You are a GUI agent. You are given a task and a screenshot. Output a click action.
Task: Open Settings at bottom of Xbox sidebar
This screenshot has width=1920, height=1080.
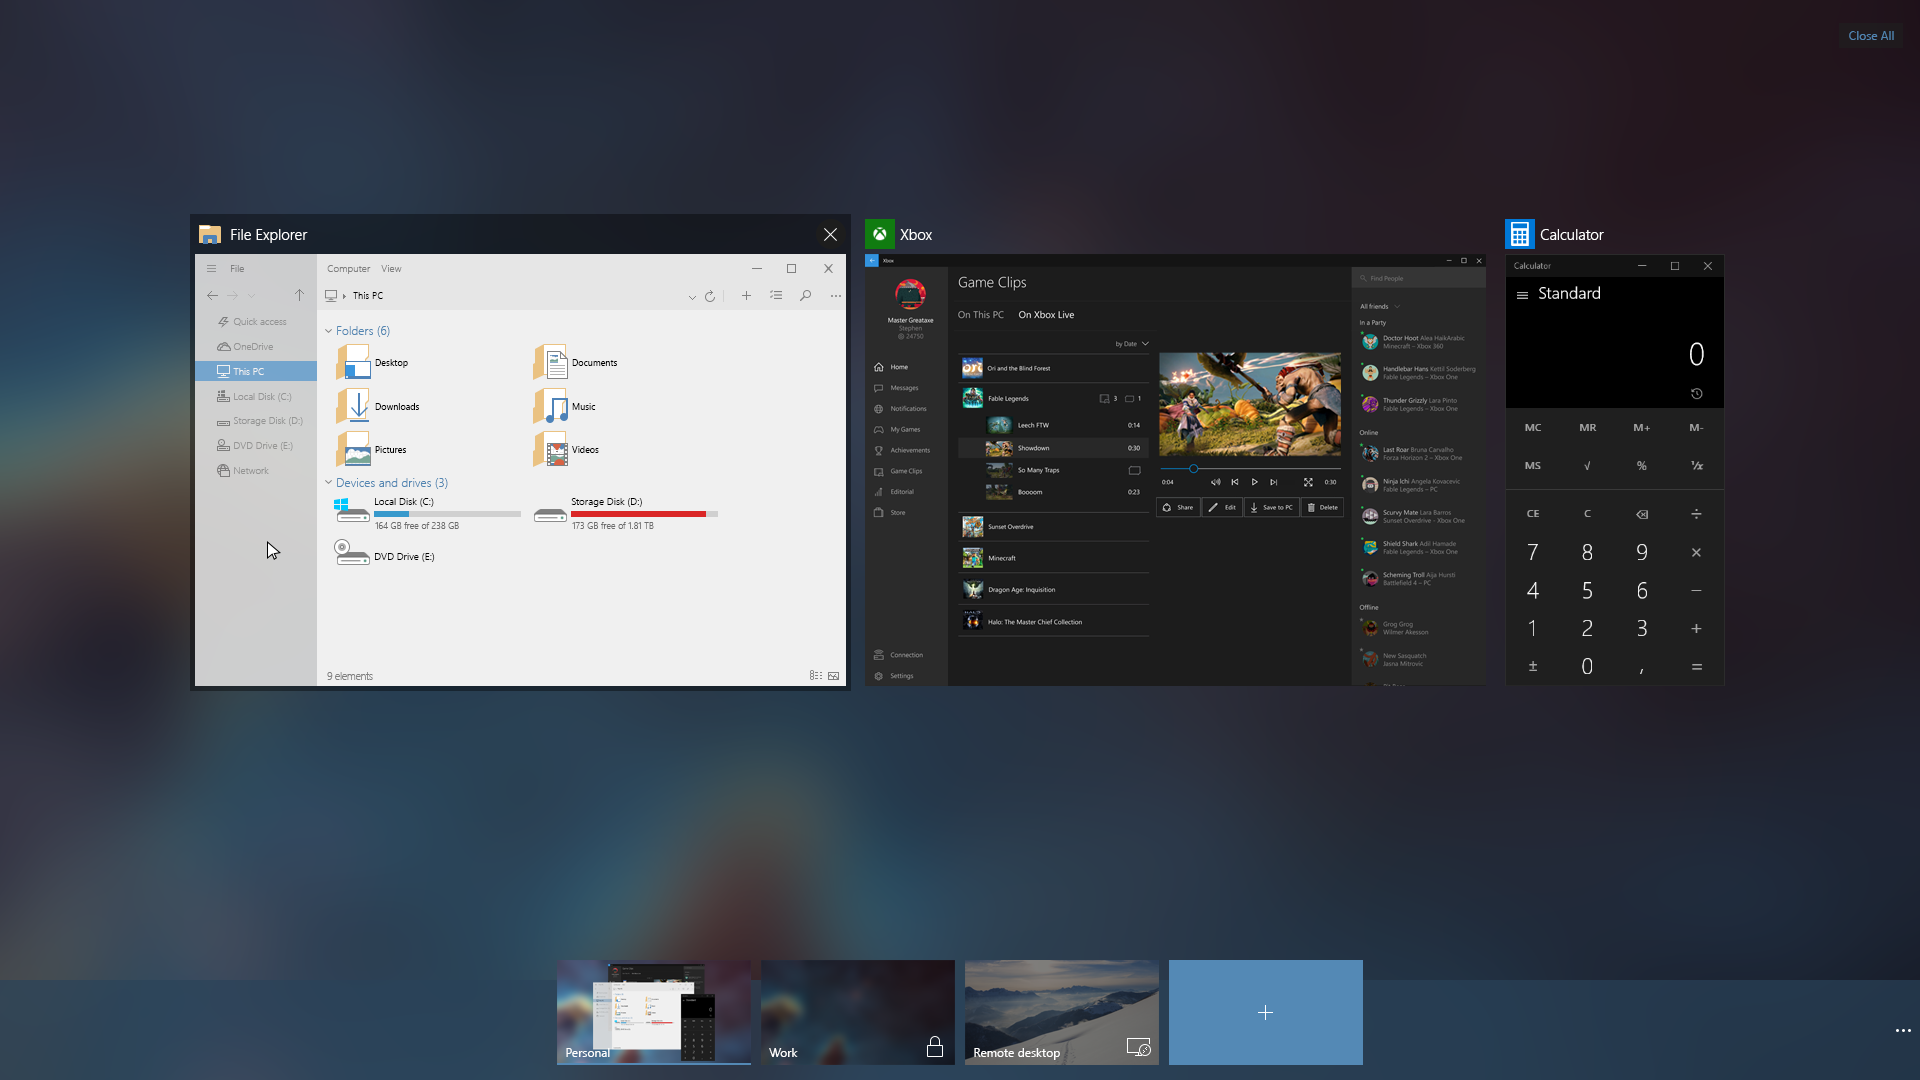[x=894, y=676]
